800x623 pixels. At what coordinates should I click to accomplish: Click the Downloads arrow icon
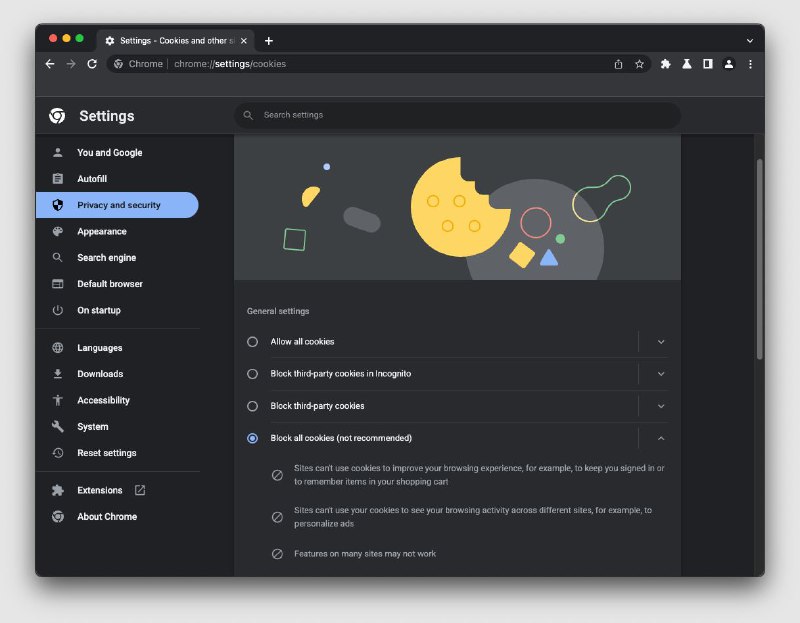tap(58, 374)
